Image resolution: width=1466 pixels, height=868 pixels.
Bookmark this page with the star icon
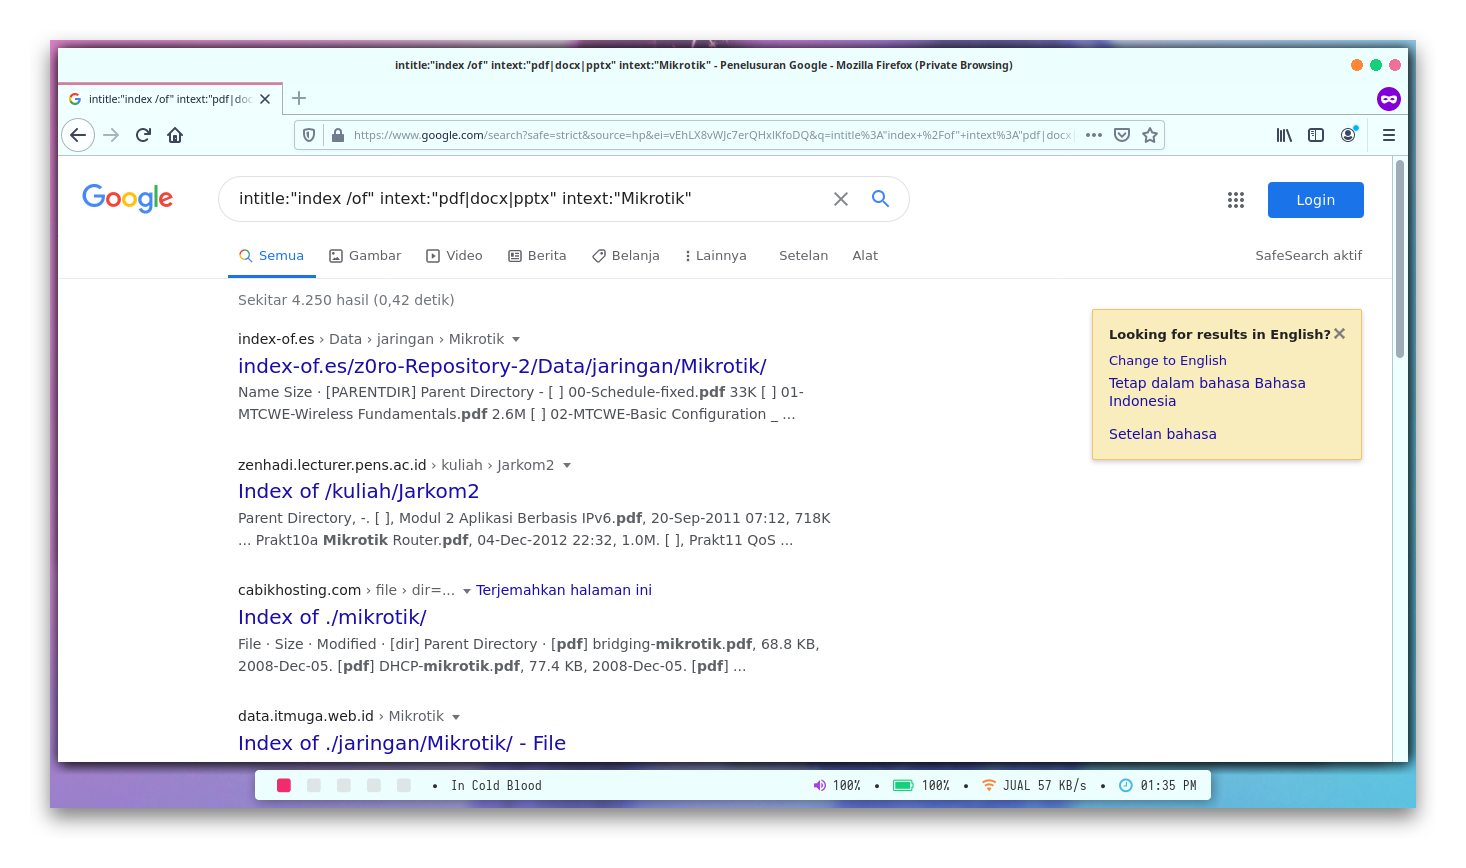coord(1150,135)
